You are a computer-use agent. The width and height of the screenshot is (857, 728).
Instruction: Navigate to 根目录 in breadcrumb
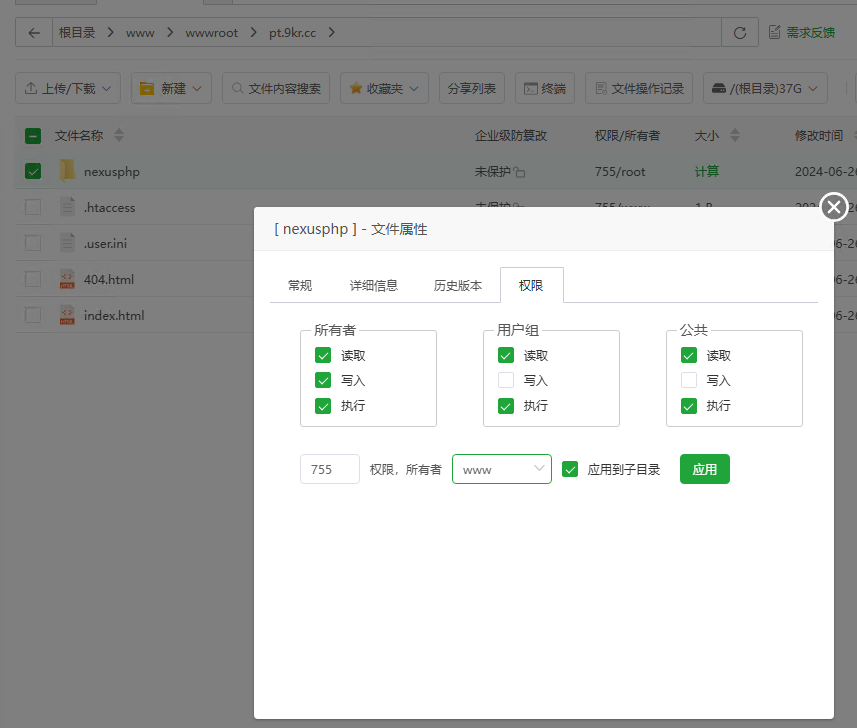77,33
